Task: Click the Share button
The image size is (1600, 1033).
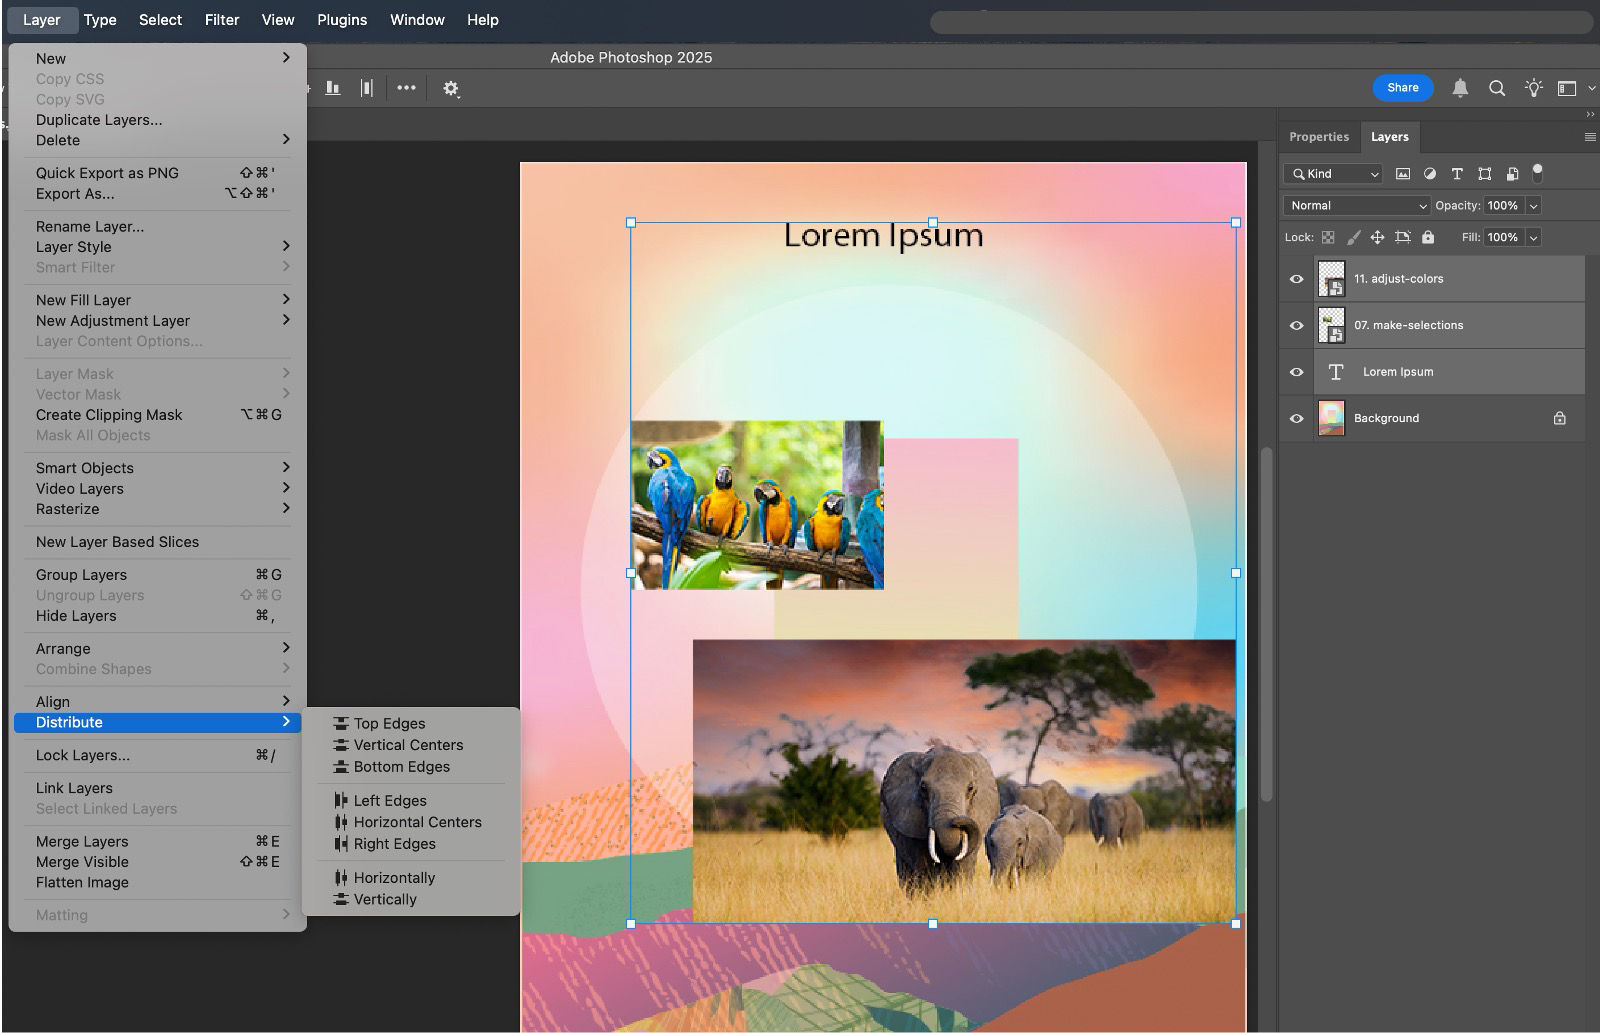Action: pyautogui.click(x=1403, y=88)
